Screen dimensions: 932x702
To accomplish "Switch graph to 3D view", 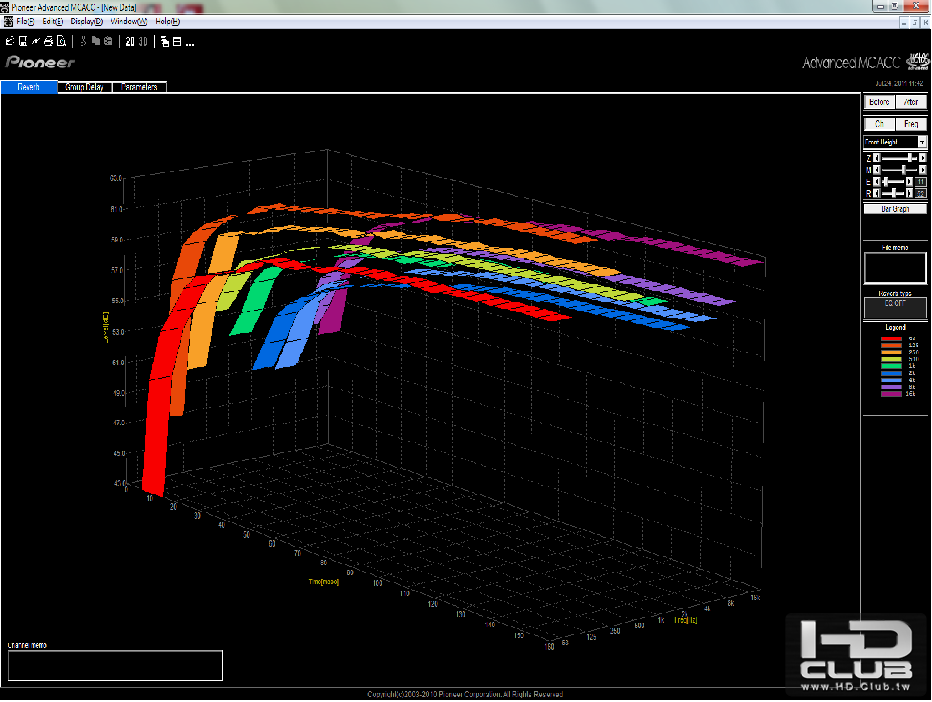I will tap(143, 41).
